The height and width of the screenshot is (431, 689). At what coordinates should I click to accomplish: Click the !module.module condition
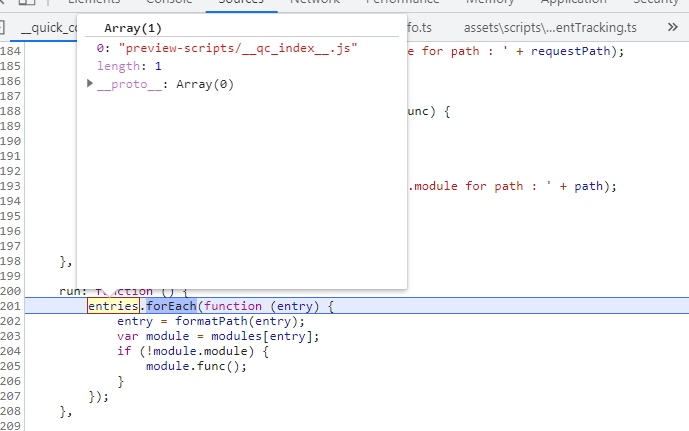(196, 351)
